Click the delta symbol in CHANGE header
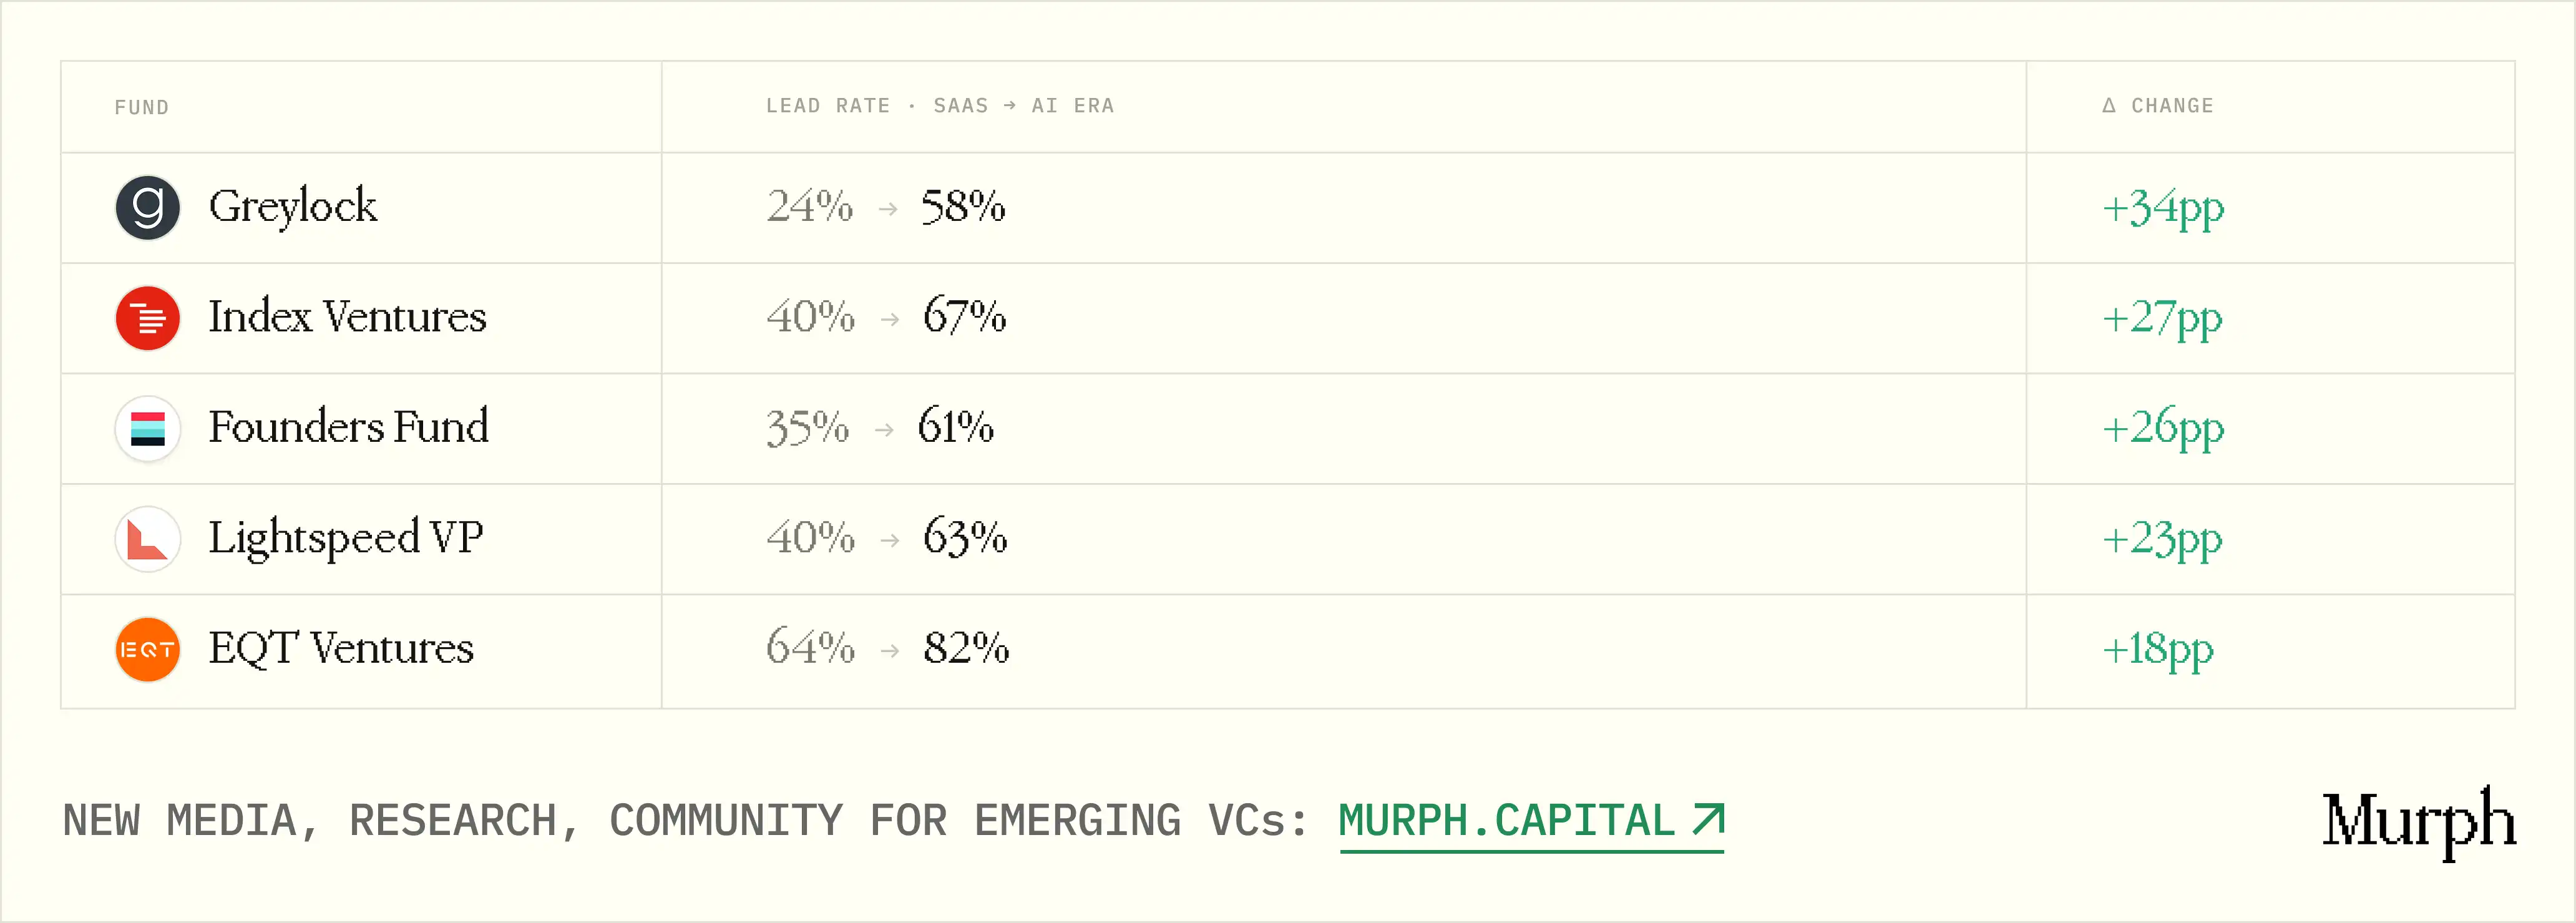Image resolution: width=2576 pixels, height=923 pixels. 2109,105
